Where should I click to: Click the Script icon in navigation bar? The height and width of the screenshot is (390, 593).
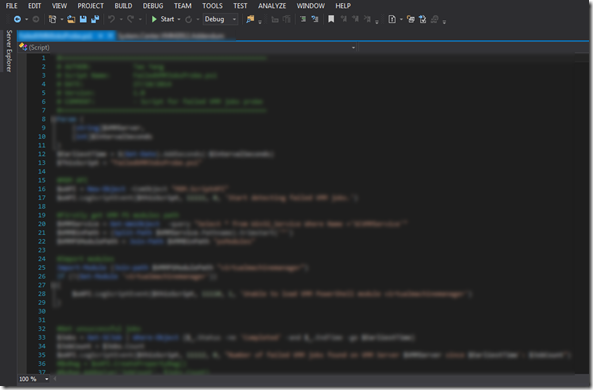click(x=23, y=47)
